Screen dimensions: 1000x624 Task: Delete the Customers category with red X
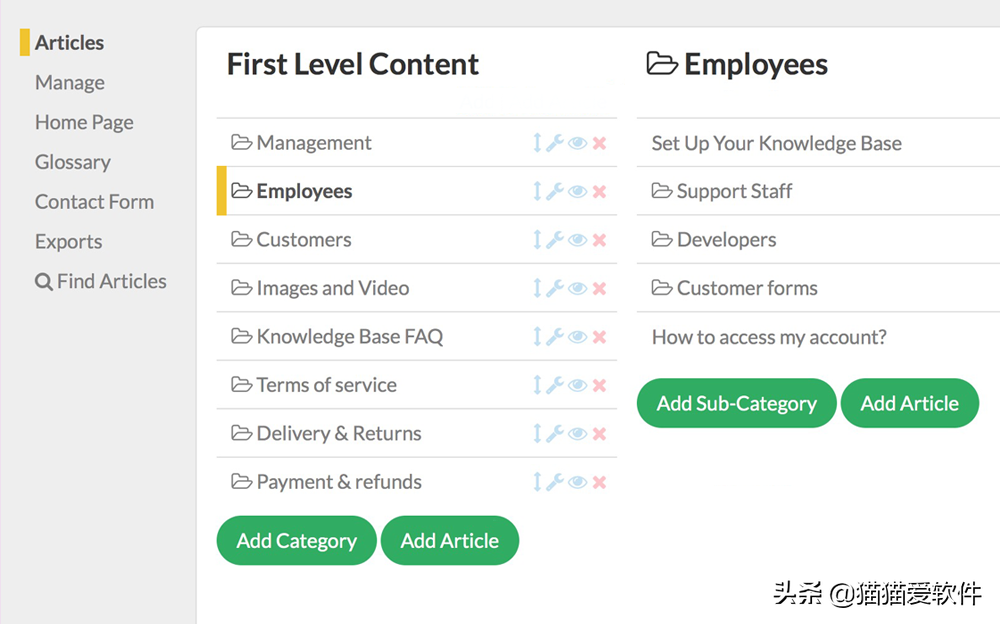coord(599,240)
